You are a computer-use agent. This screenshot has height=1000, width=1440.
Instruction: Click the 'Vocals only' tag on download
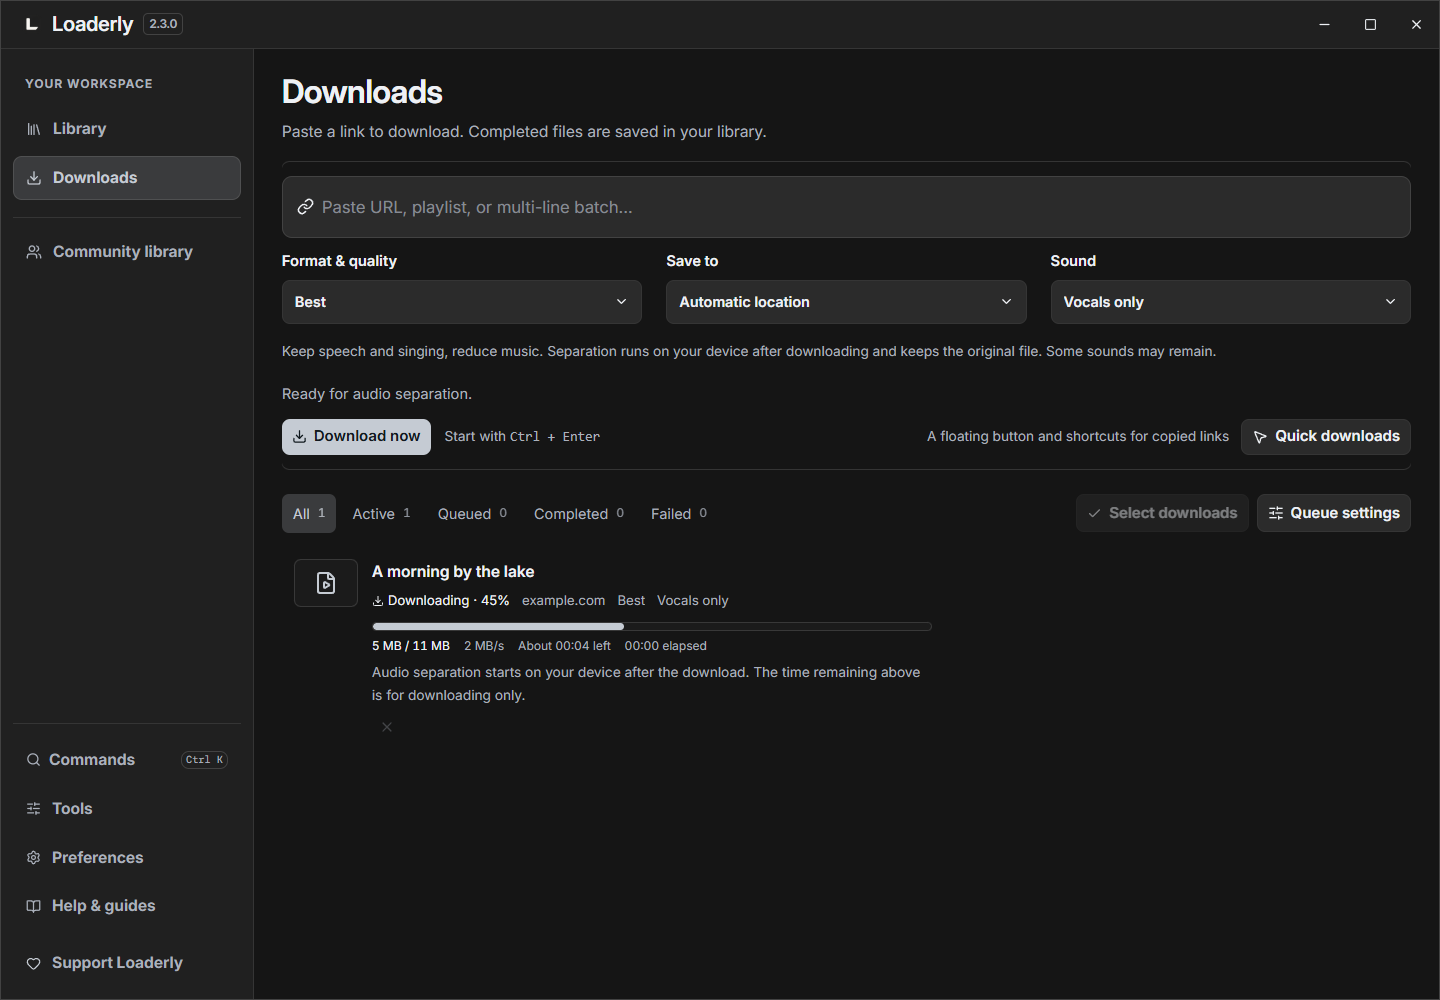[693, 601]
